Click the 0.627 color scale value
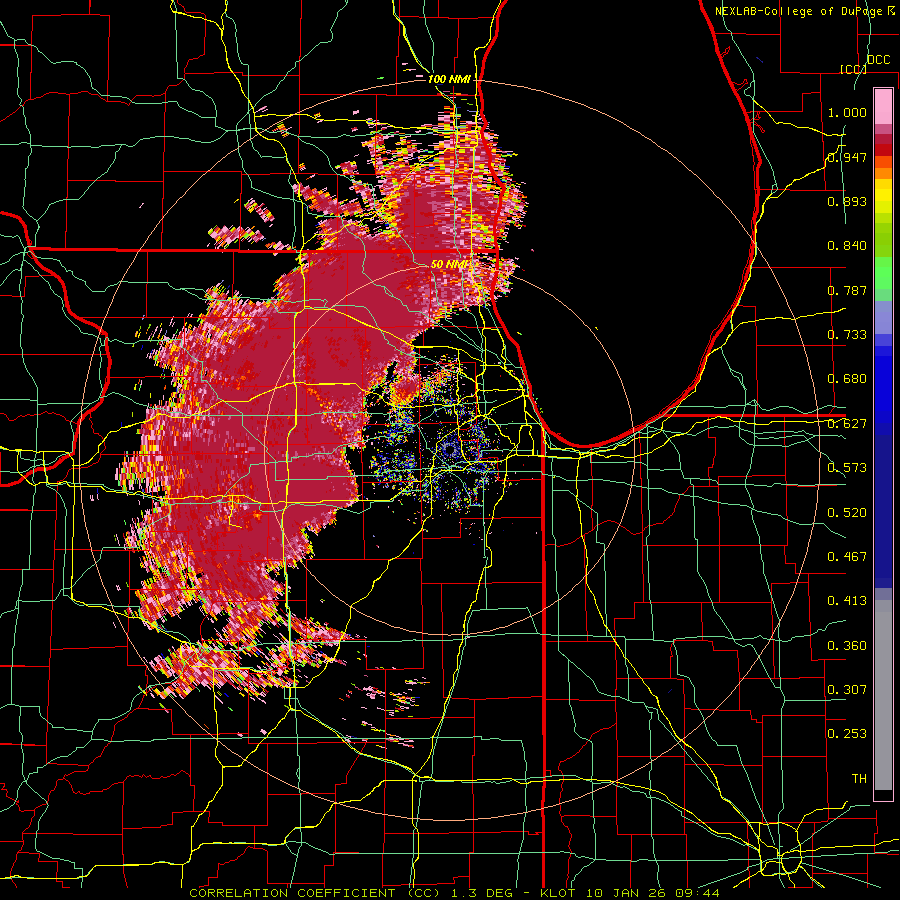900x900 pixels. (x=847, y=423)
